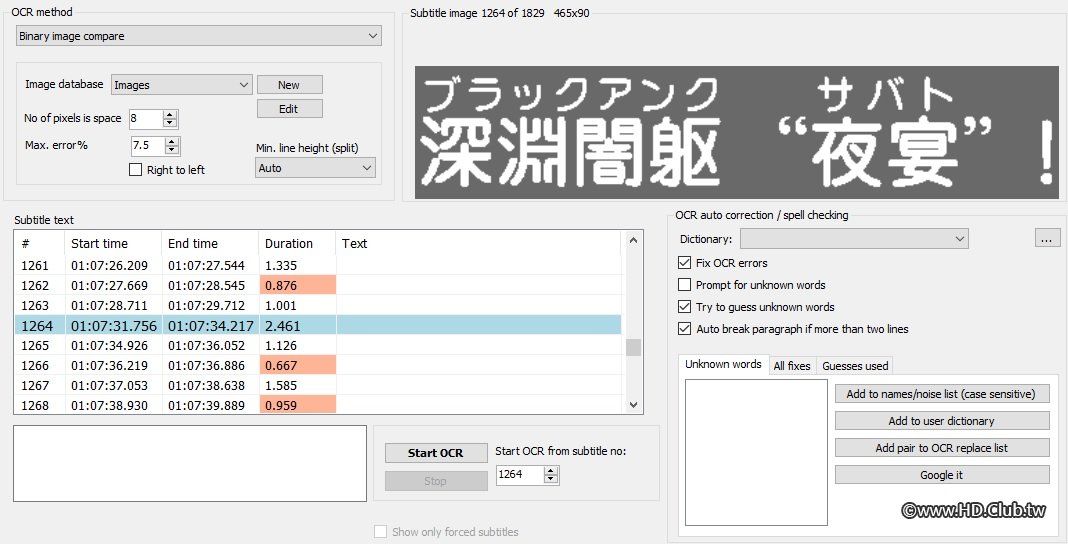Enable the Right to left checkbox
Viewport: 1068px width, 544px height.
click(135, 170)
